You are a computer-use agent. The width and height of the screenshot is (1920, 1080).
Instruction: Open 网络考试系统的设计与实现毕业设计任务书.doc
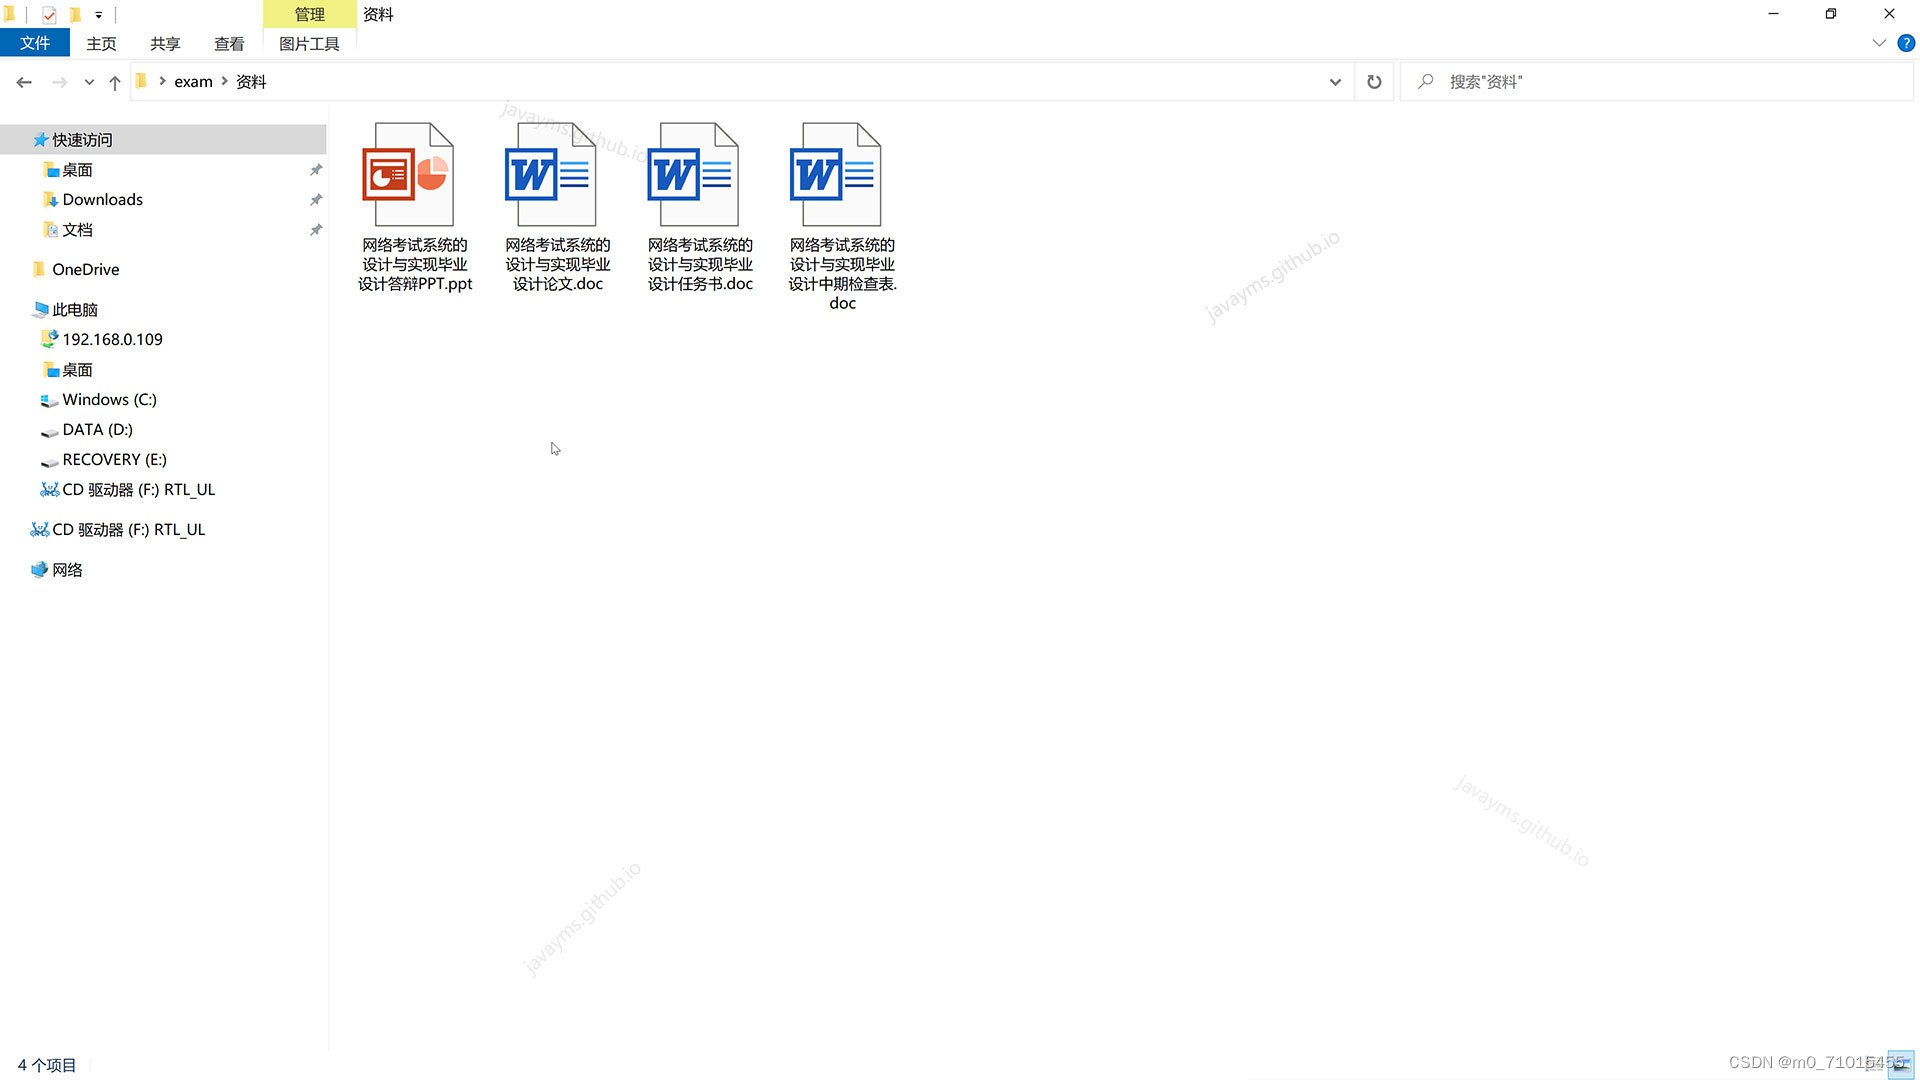(699, 171)
